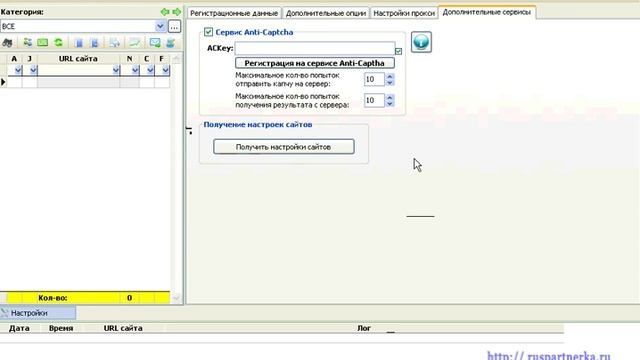Viewport: 640px width, 360px height.
Task: Click the round blue info icon button
Action: pyautogui.click(x=421, y=42)
